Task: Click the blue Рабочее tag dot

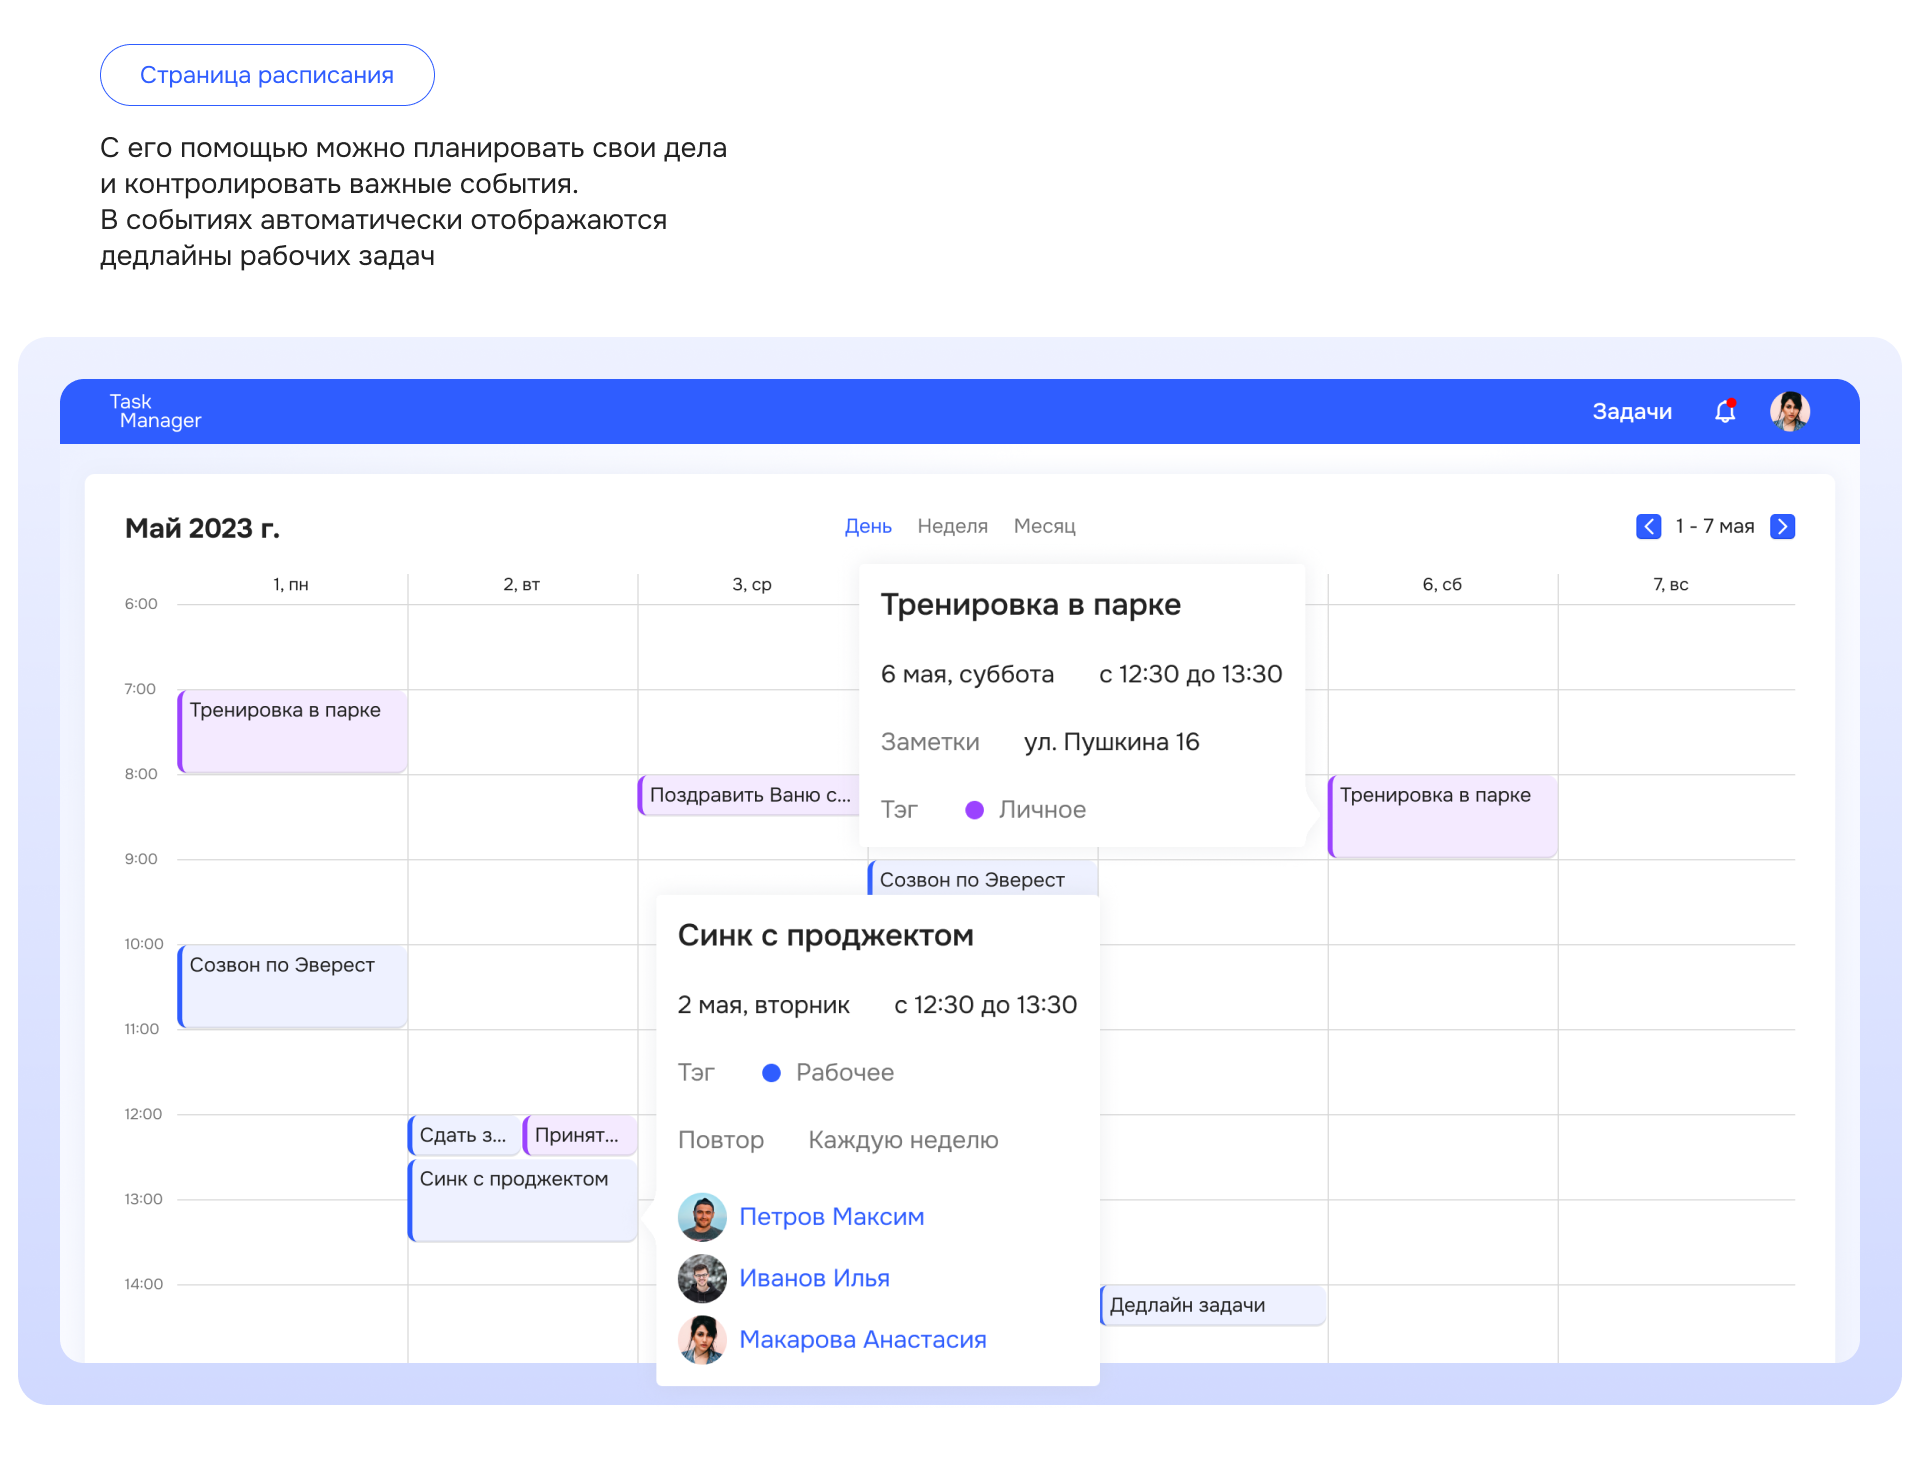Action: pos(771,1073)
